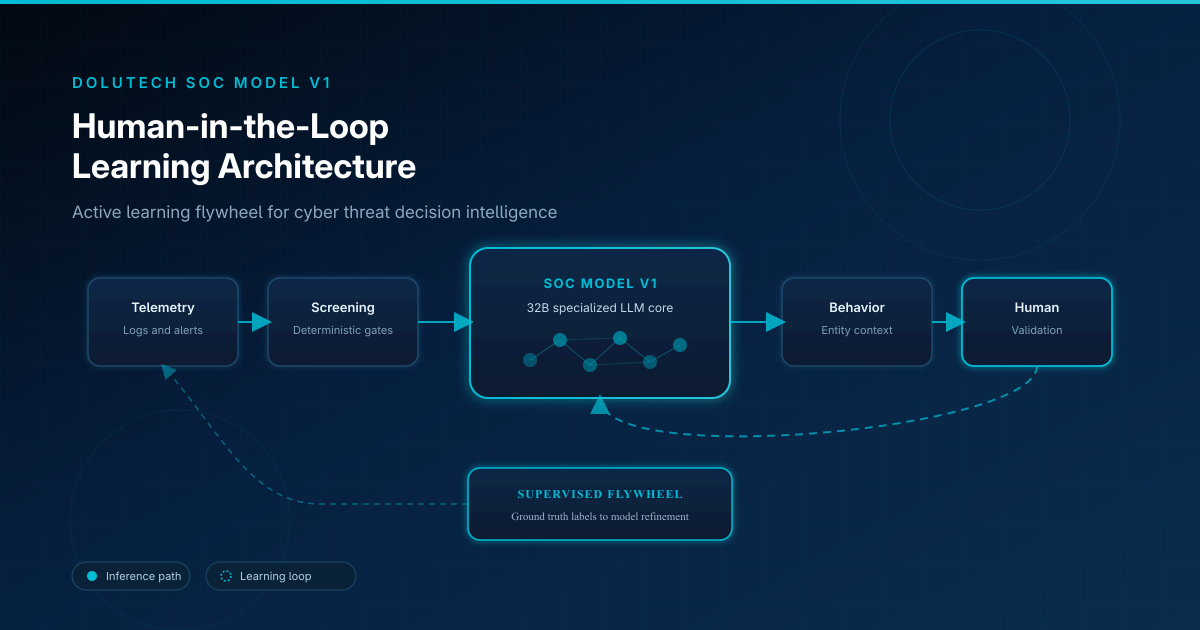
Task: Click the Inference path legend pill
Action: (x=131, y=576)
